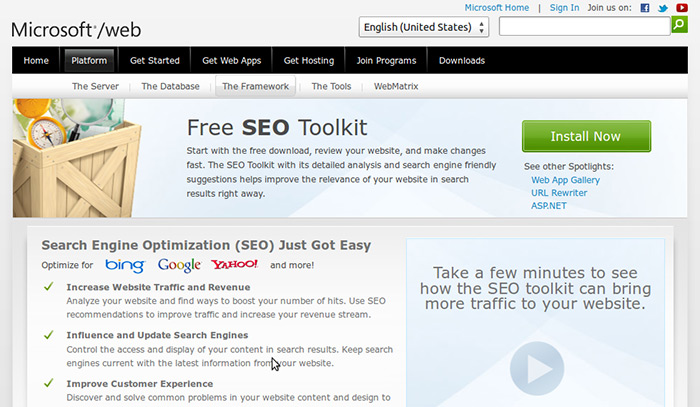This screenshot has width=700, height=407.
Task: Go to the Get Web Apps menu
Action: pyautogui.click(x=231, y=61)
